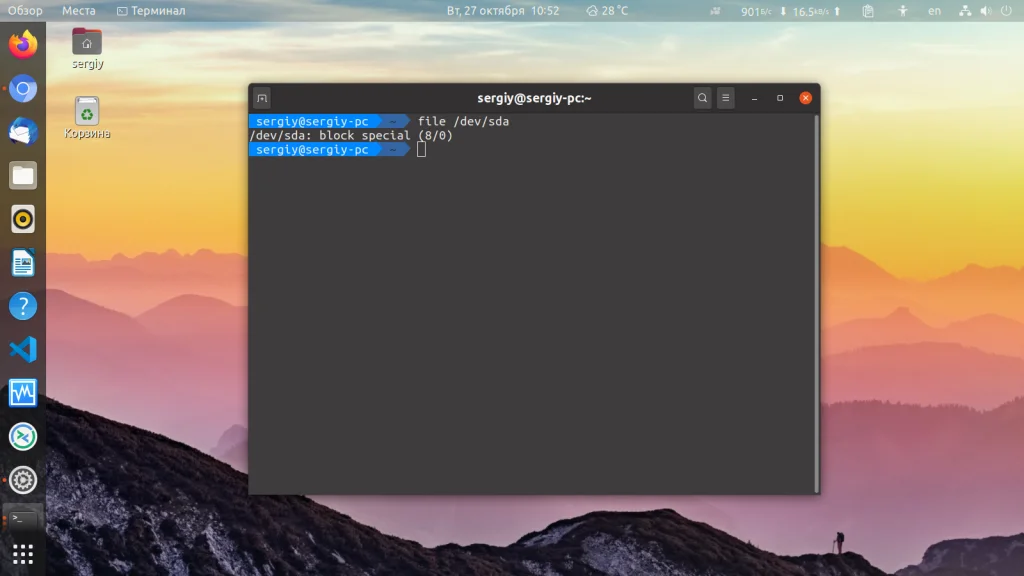
Task: Open the Места menu
Action: [79, 10]
